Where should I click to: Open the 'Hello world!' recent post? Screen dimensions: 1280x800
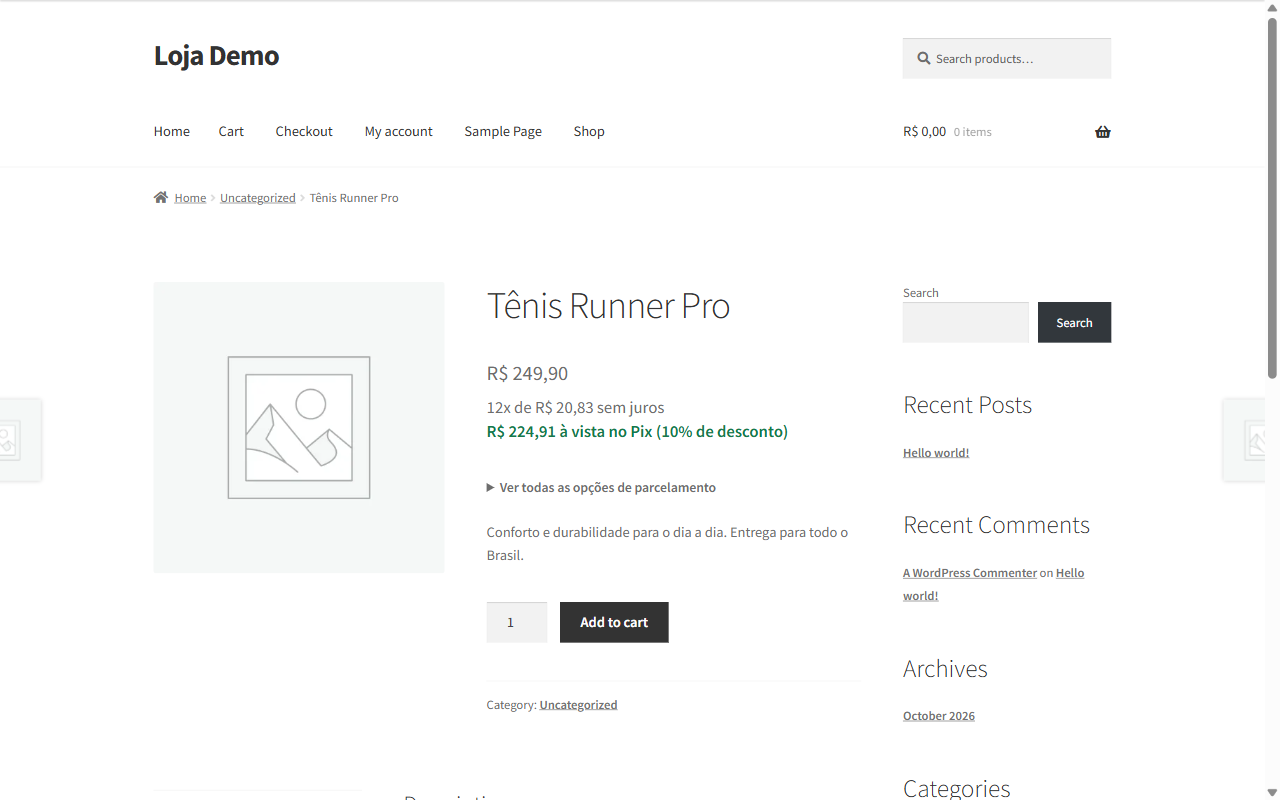pos(936,453)
